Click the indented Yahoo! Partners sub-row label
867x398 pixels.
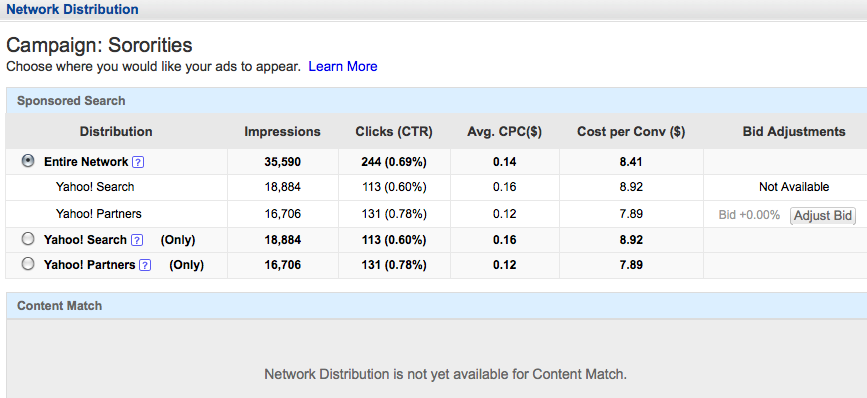pyautogui.click(x=99, y=213)
